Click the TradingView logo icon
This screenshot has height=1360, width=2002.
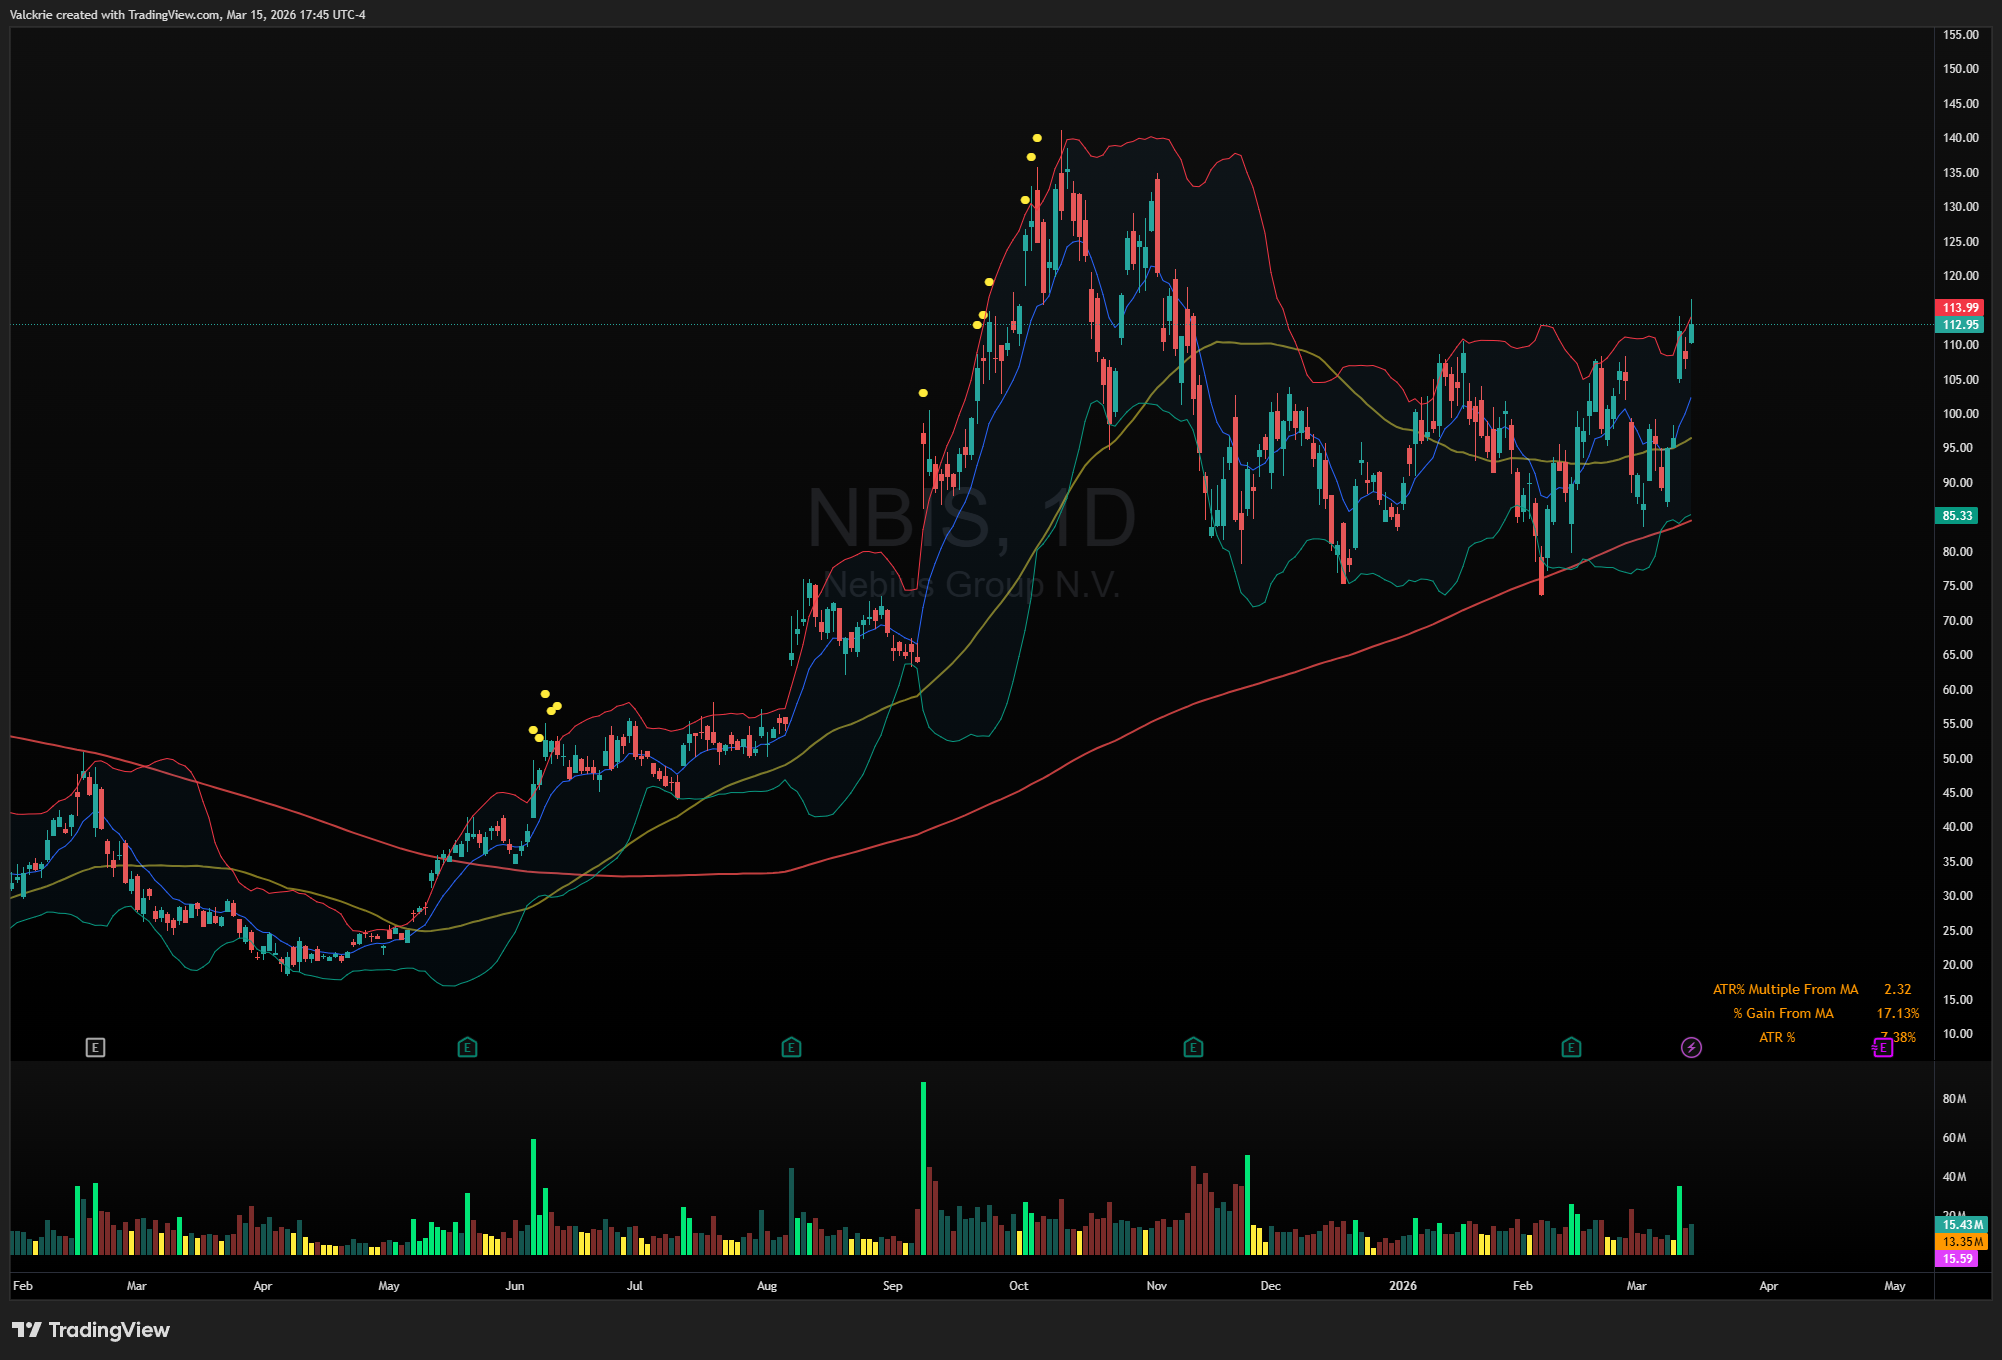point(26,1329)
